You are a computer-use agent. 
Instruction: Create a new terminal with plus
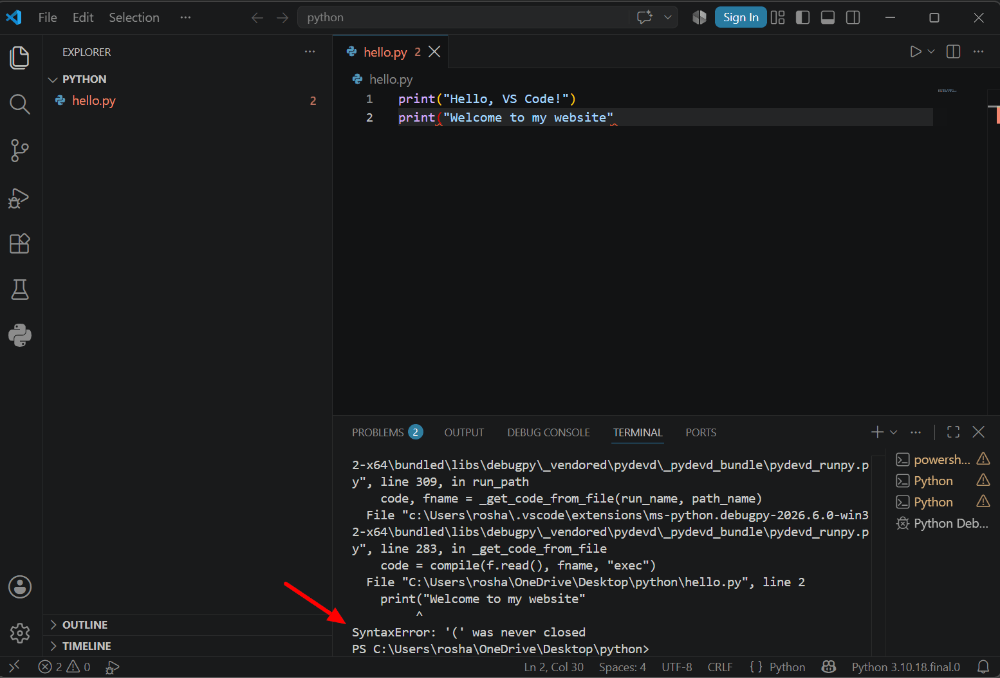[x=877, y=432]
